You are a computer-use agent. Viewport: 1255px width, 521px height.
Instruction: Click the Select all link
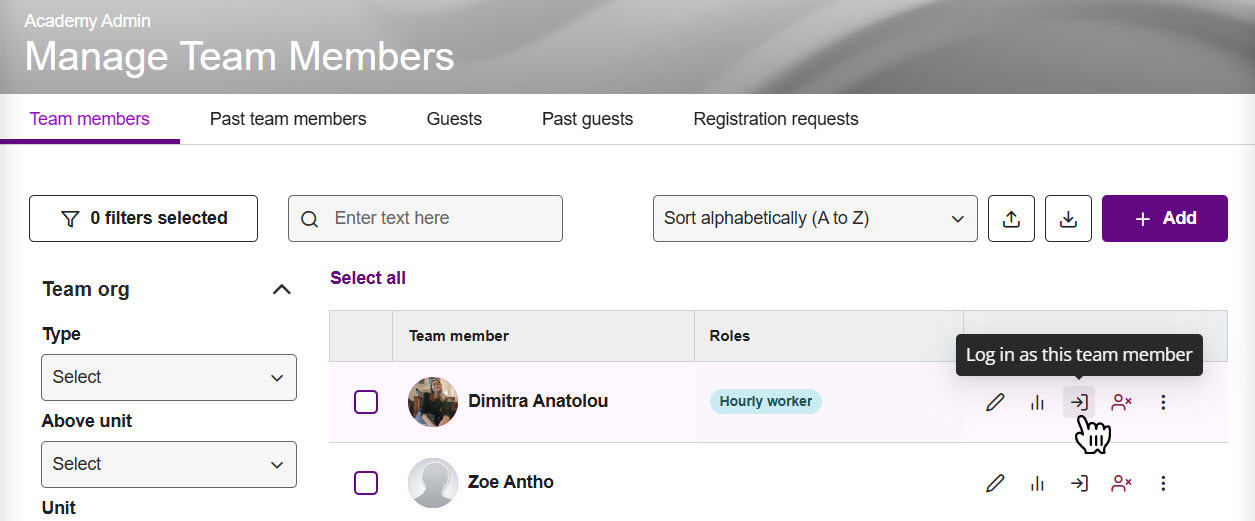point(368,278)
